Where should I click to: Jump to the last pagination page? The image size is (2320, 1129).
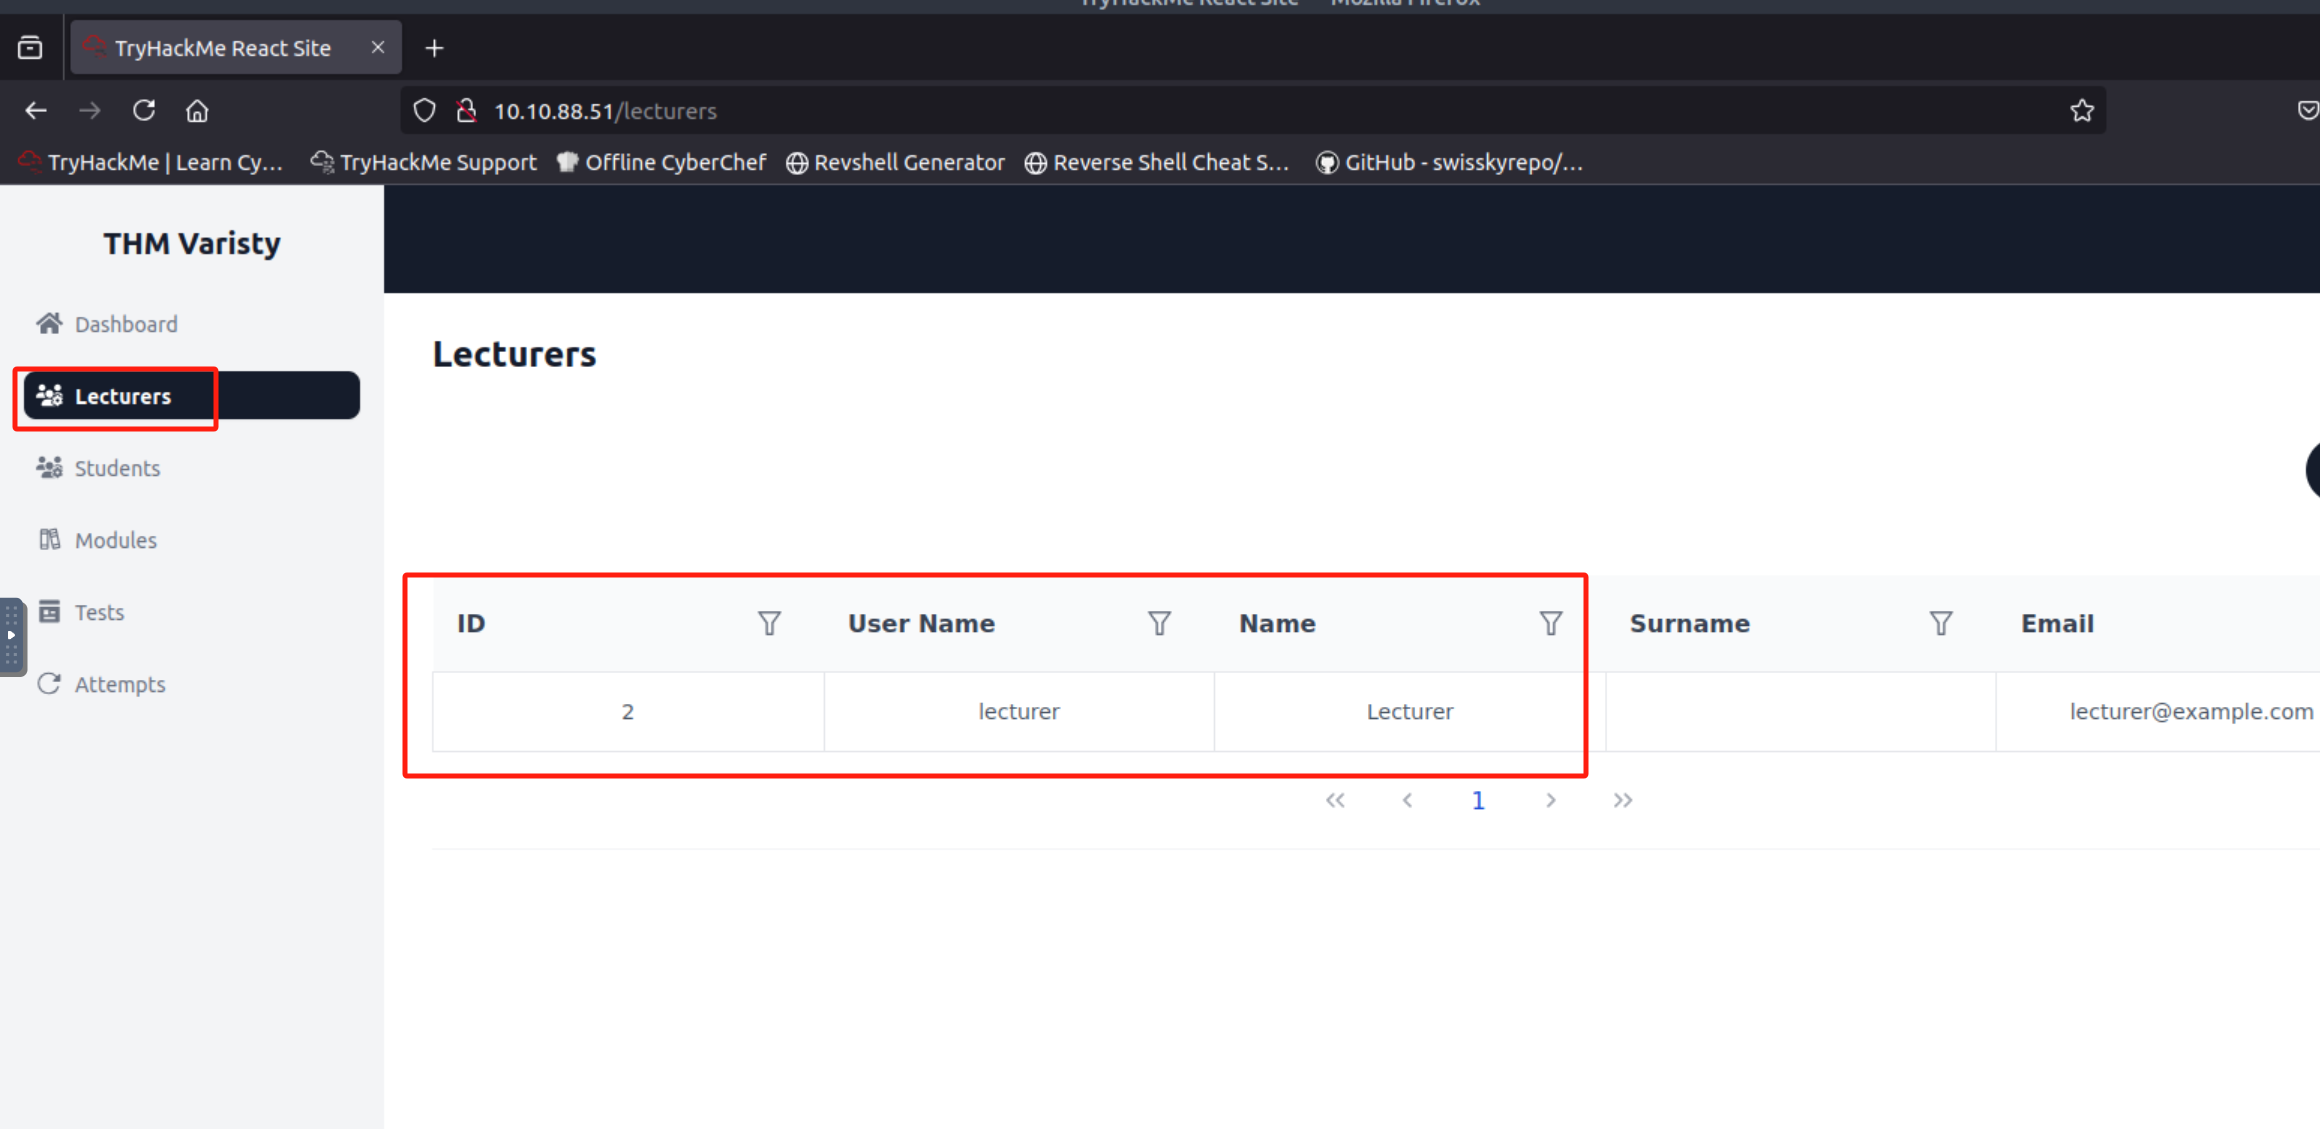[x=1622, y=800]
